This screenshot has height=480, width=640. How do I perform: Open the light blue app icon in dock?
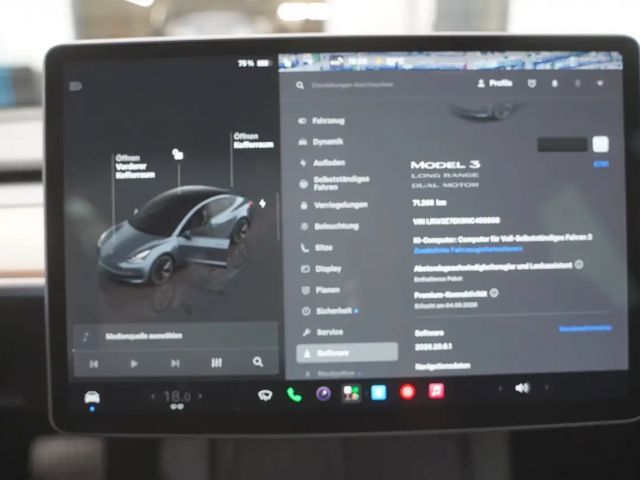[x=378, y=392]
